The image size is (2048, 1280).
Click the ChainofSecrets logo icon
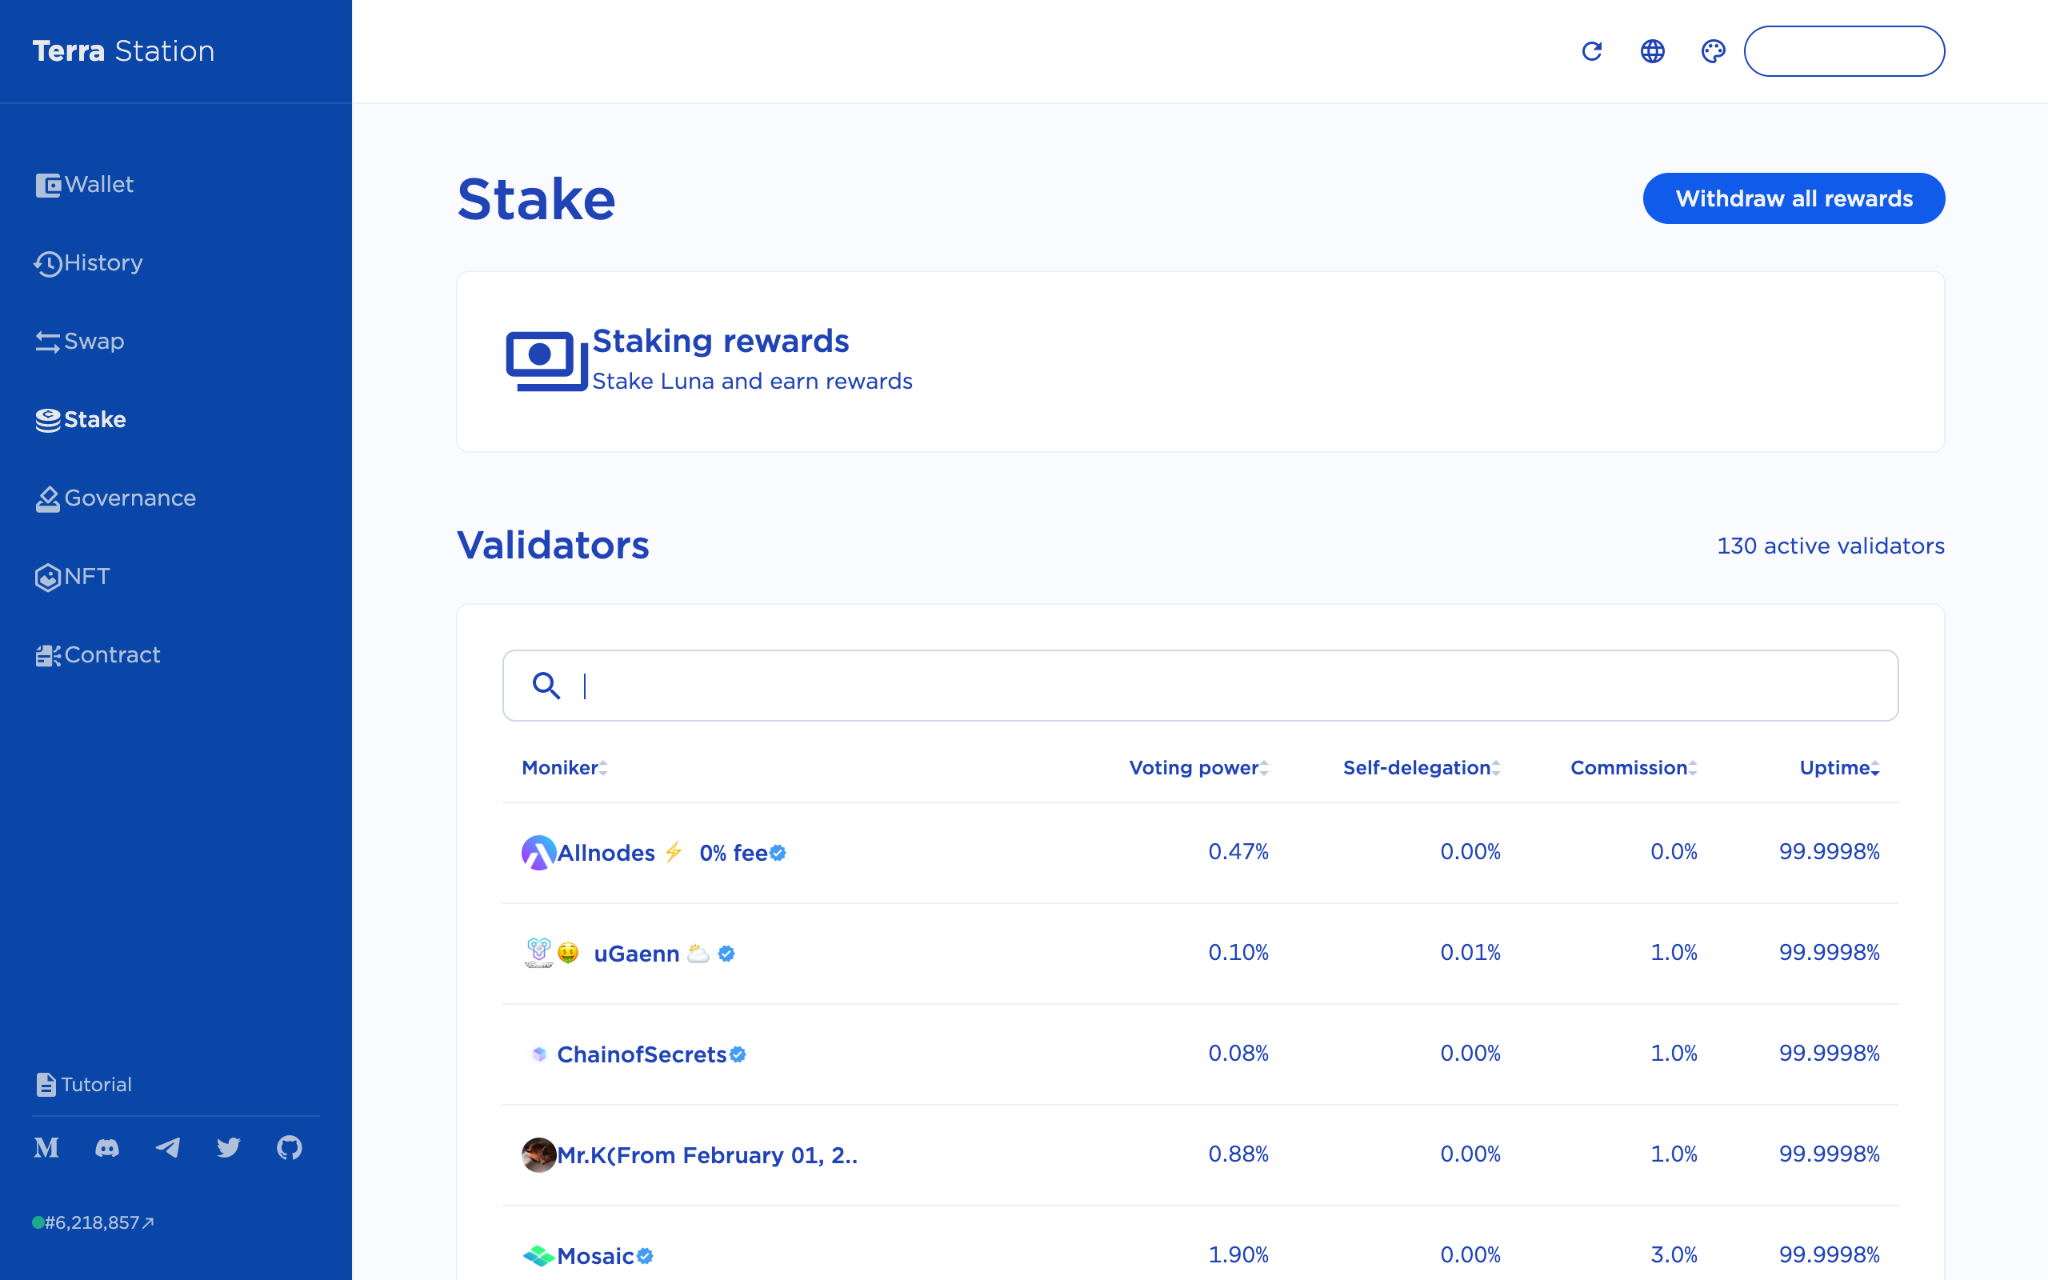[539, 1054]
